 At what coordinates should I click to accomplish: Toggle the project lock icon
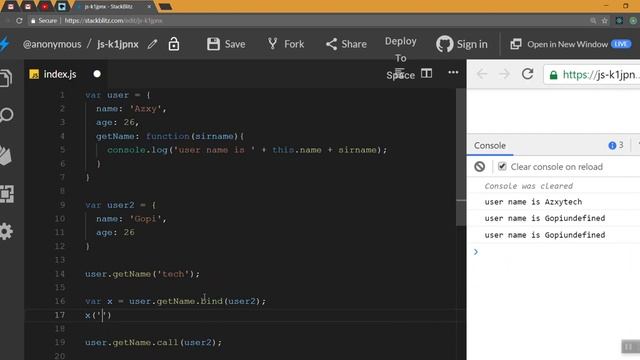[x=174, y=44]
